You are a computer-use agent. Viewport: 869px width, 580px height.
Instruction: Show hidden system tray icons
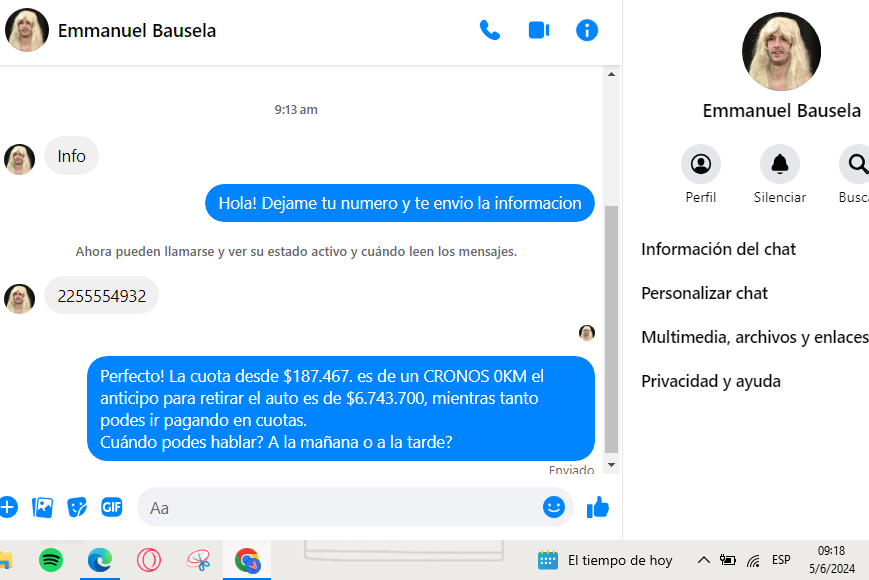coord(703,560)
